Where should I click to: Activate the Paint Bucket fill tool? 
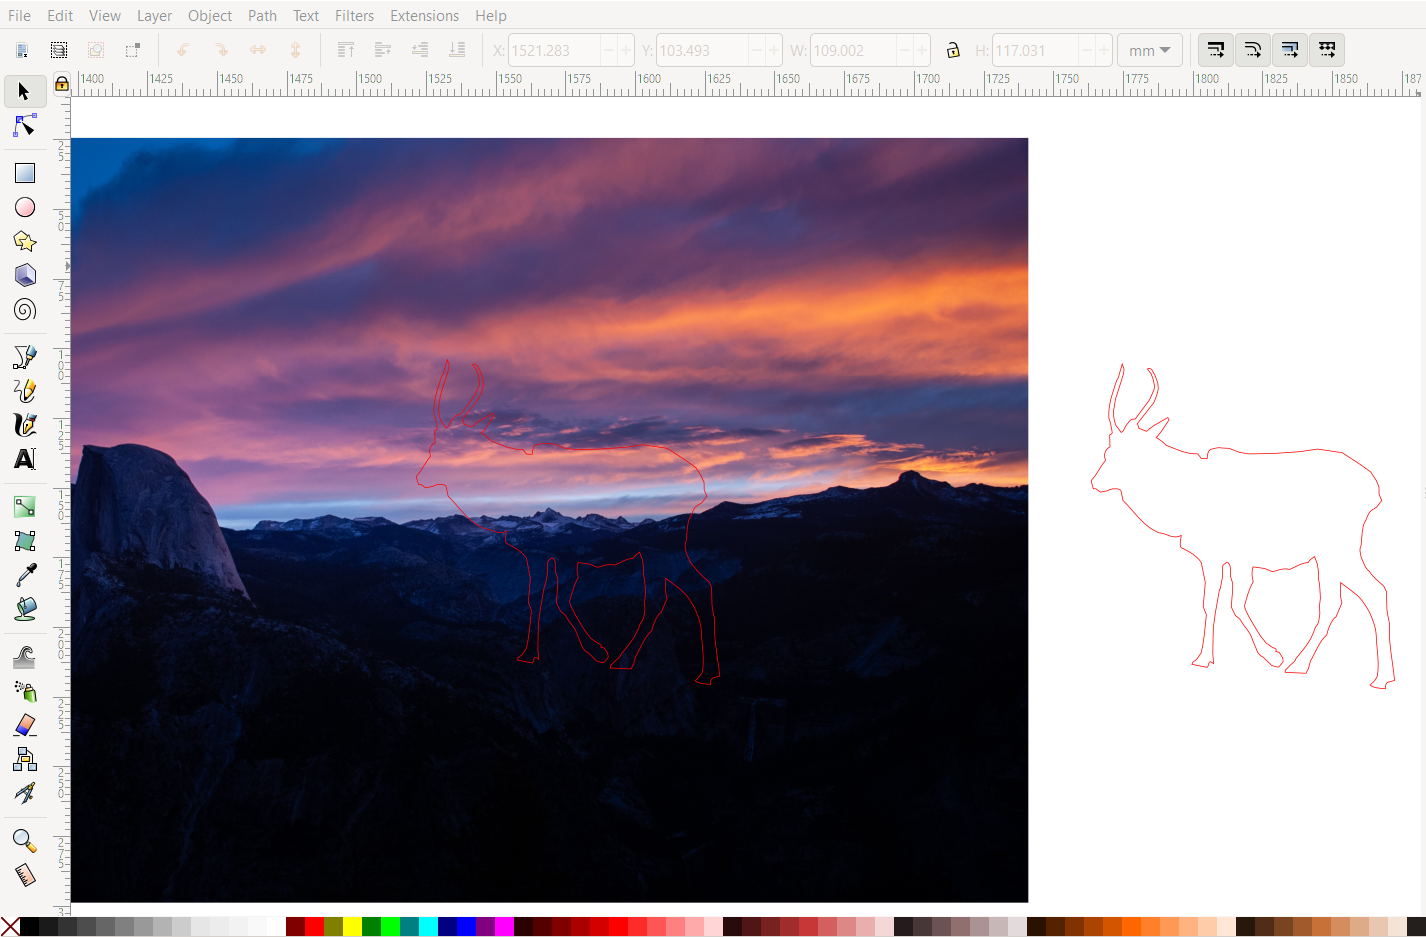[25, 609]
